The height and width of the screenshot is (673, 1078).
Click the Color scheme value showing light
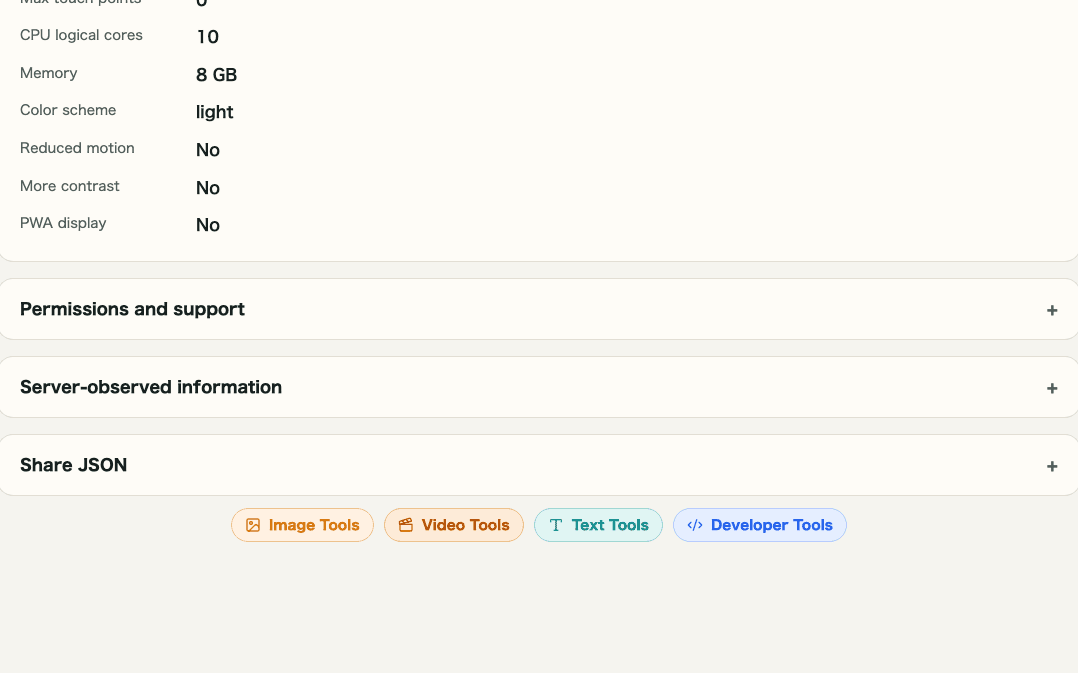214,112
